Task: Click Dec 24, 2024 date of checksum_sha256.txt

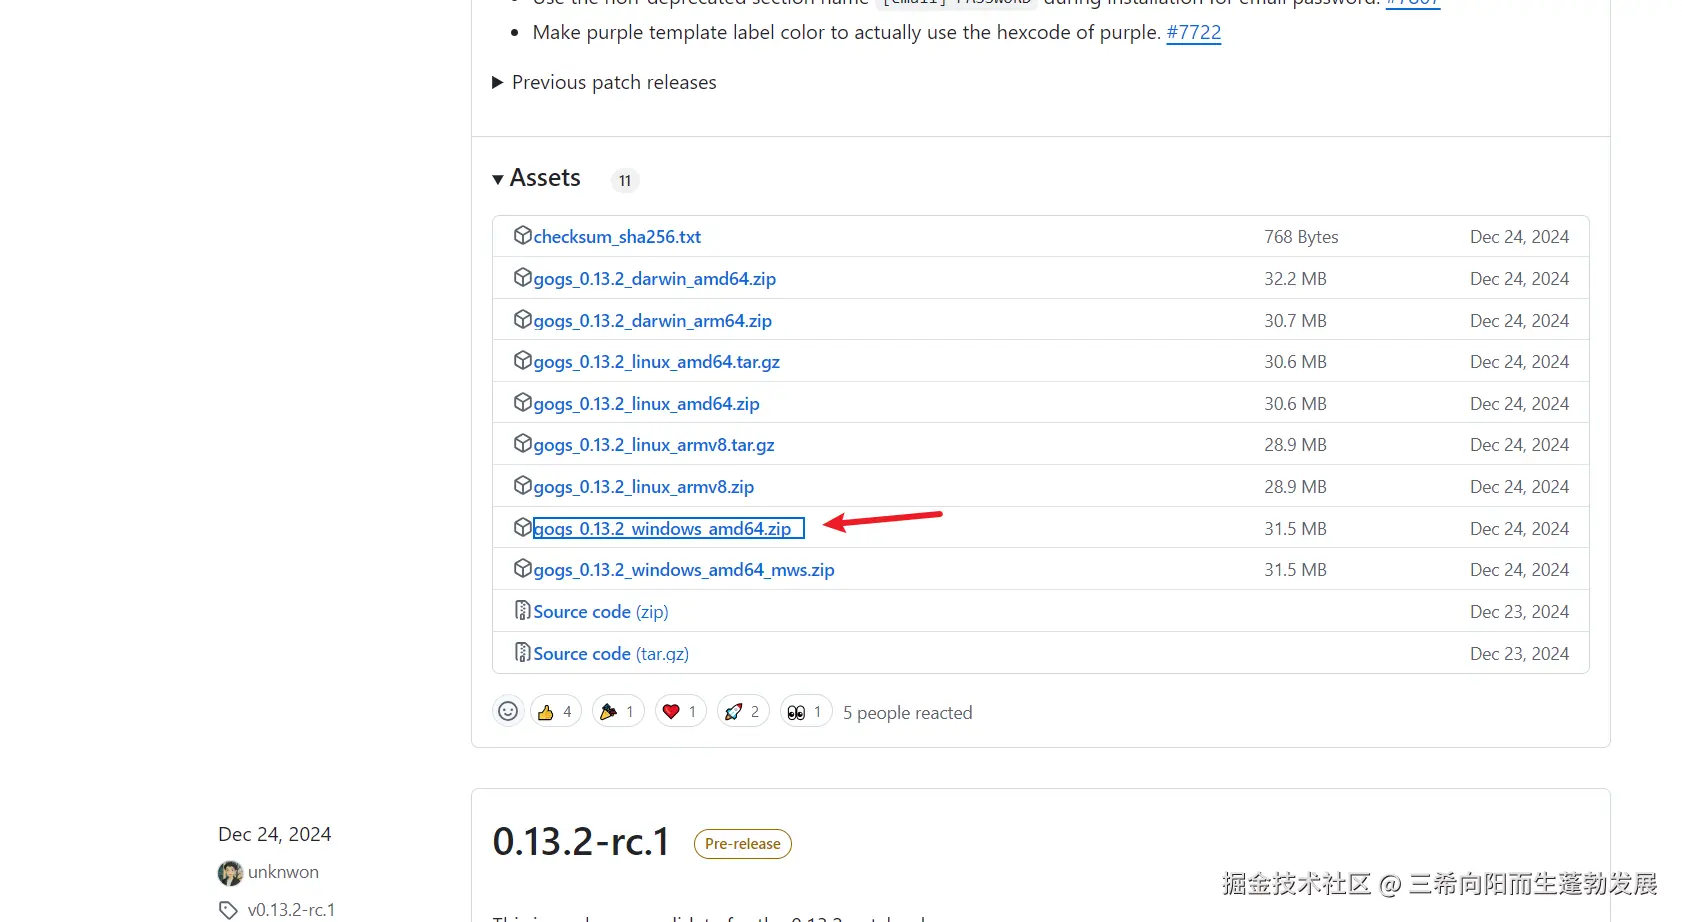Action: click(1520, 237)
